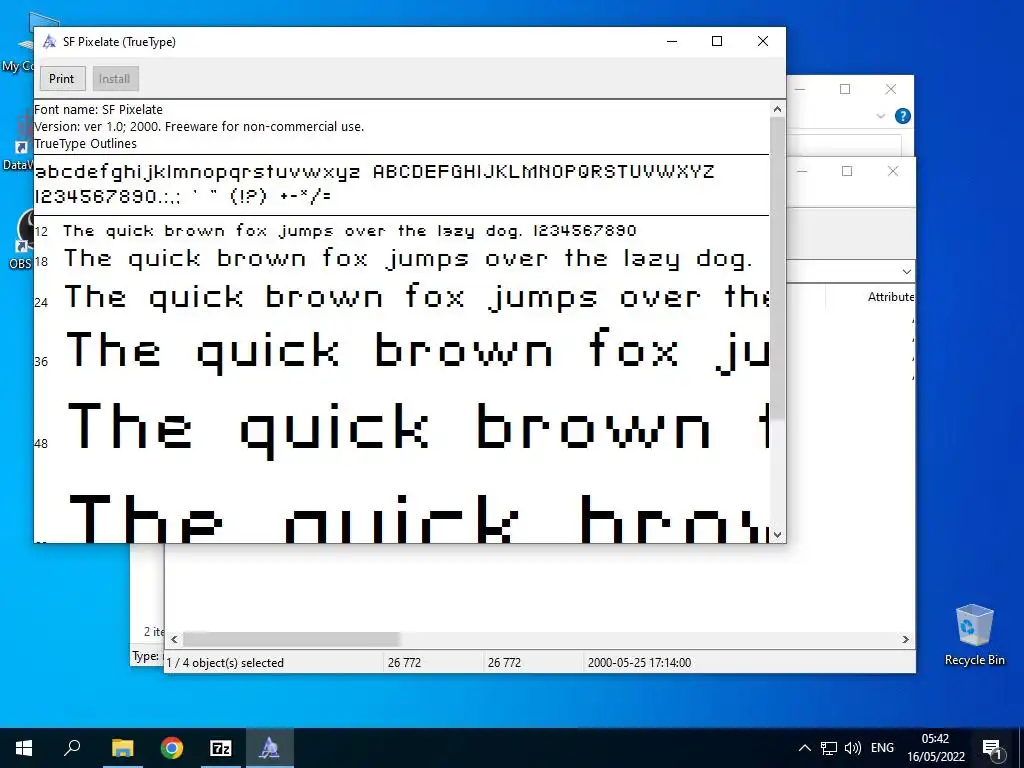Open the dropdown arrow in background window address bar

pos(906,271)
